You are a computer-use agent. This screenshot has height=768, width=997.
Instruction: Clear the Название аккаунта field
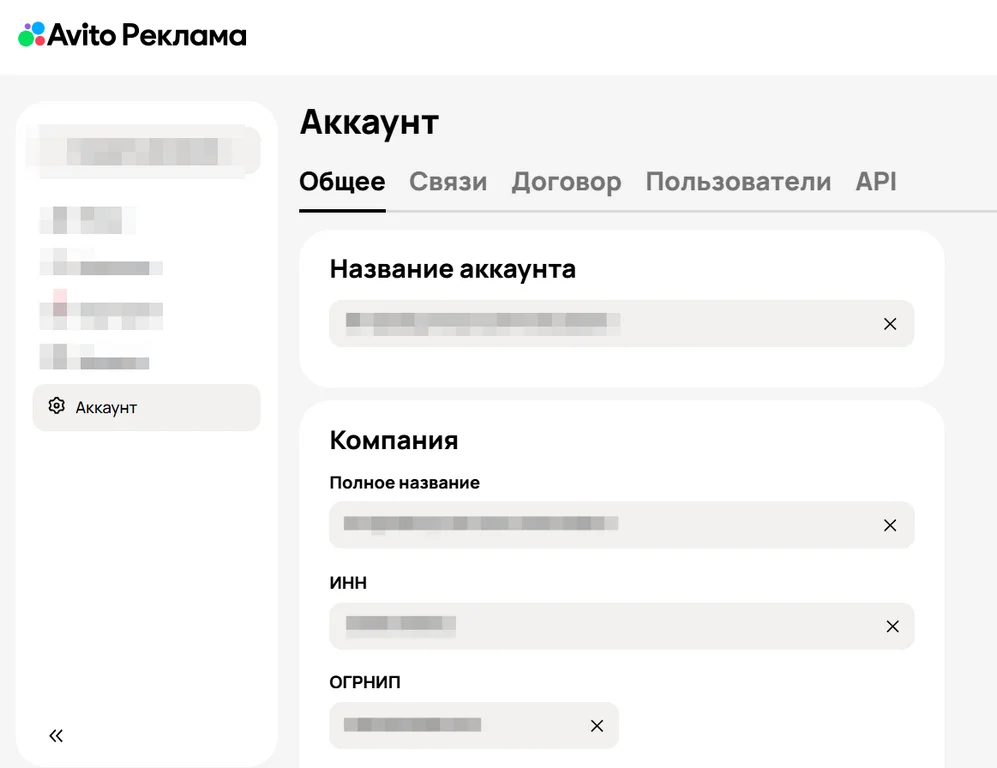890,324
